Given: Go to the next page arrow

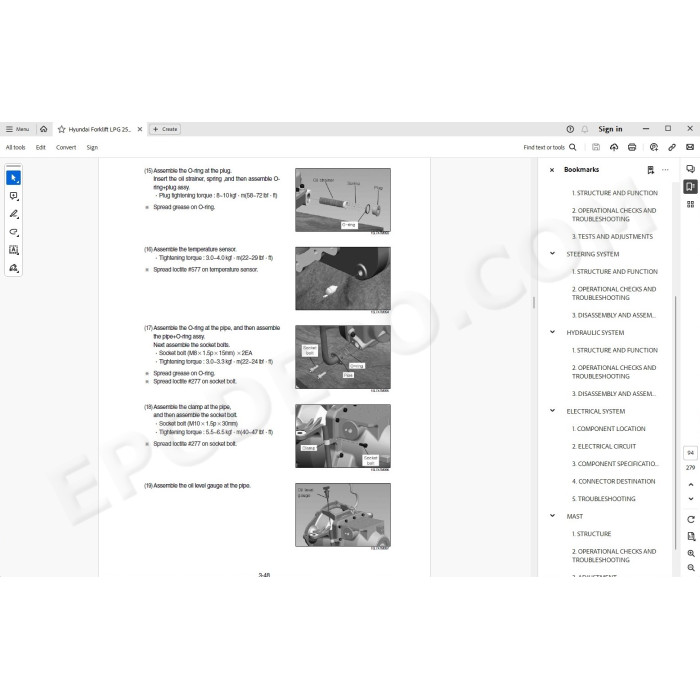Looking at the screenshot, I should tap(691, 499).
